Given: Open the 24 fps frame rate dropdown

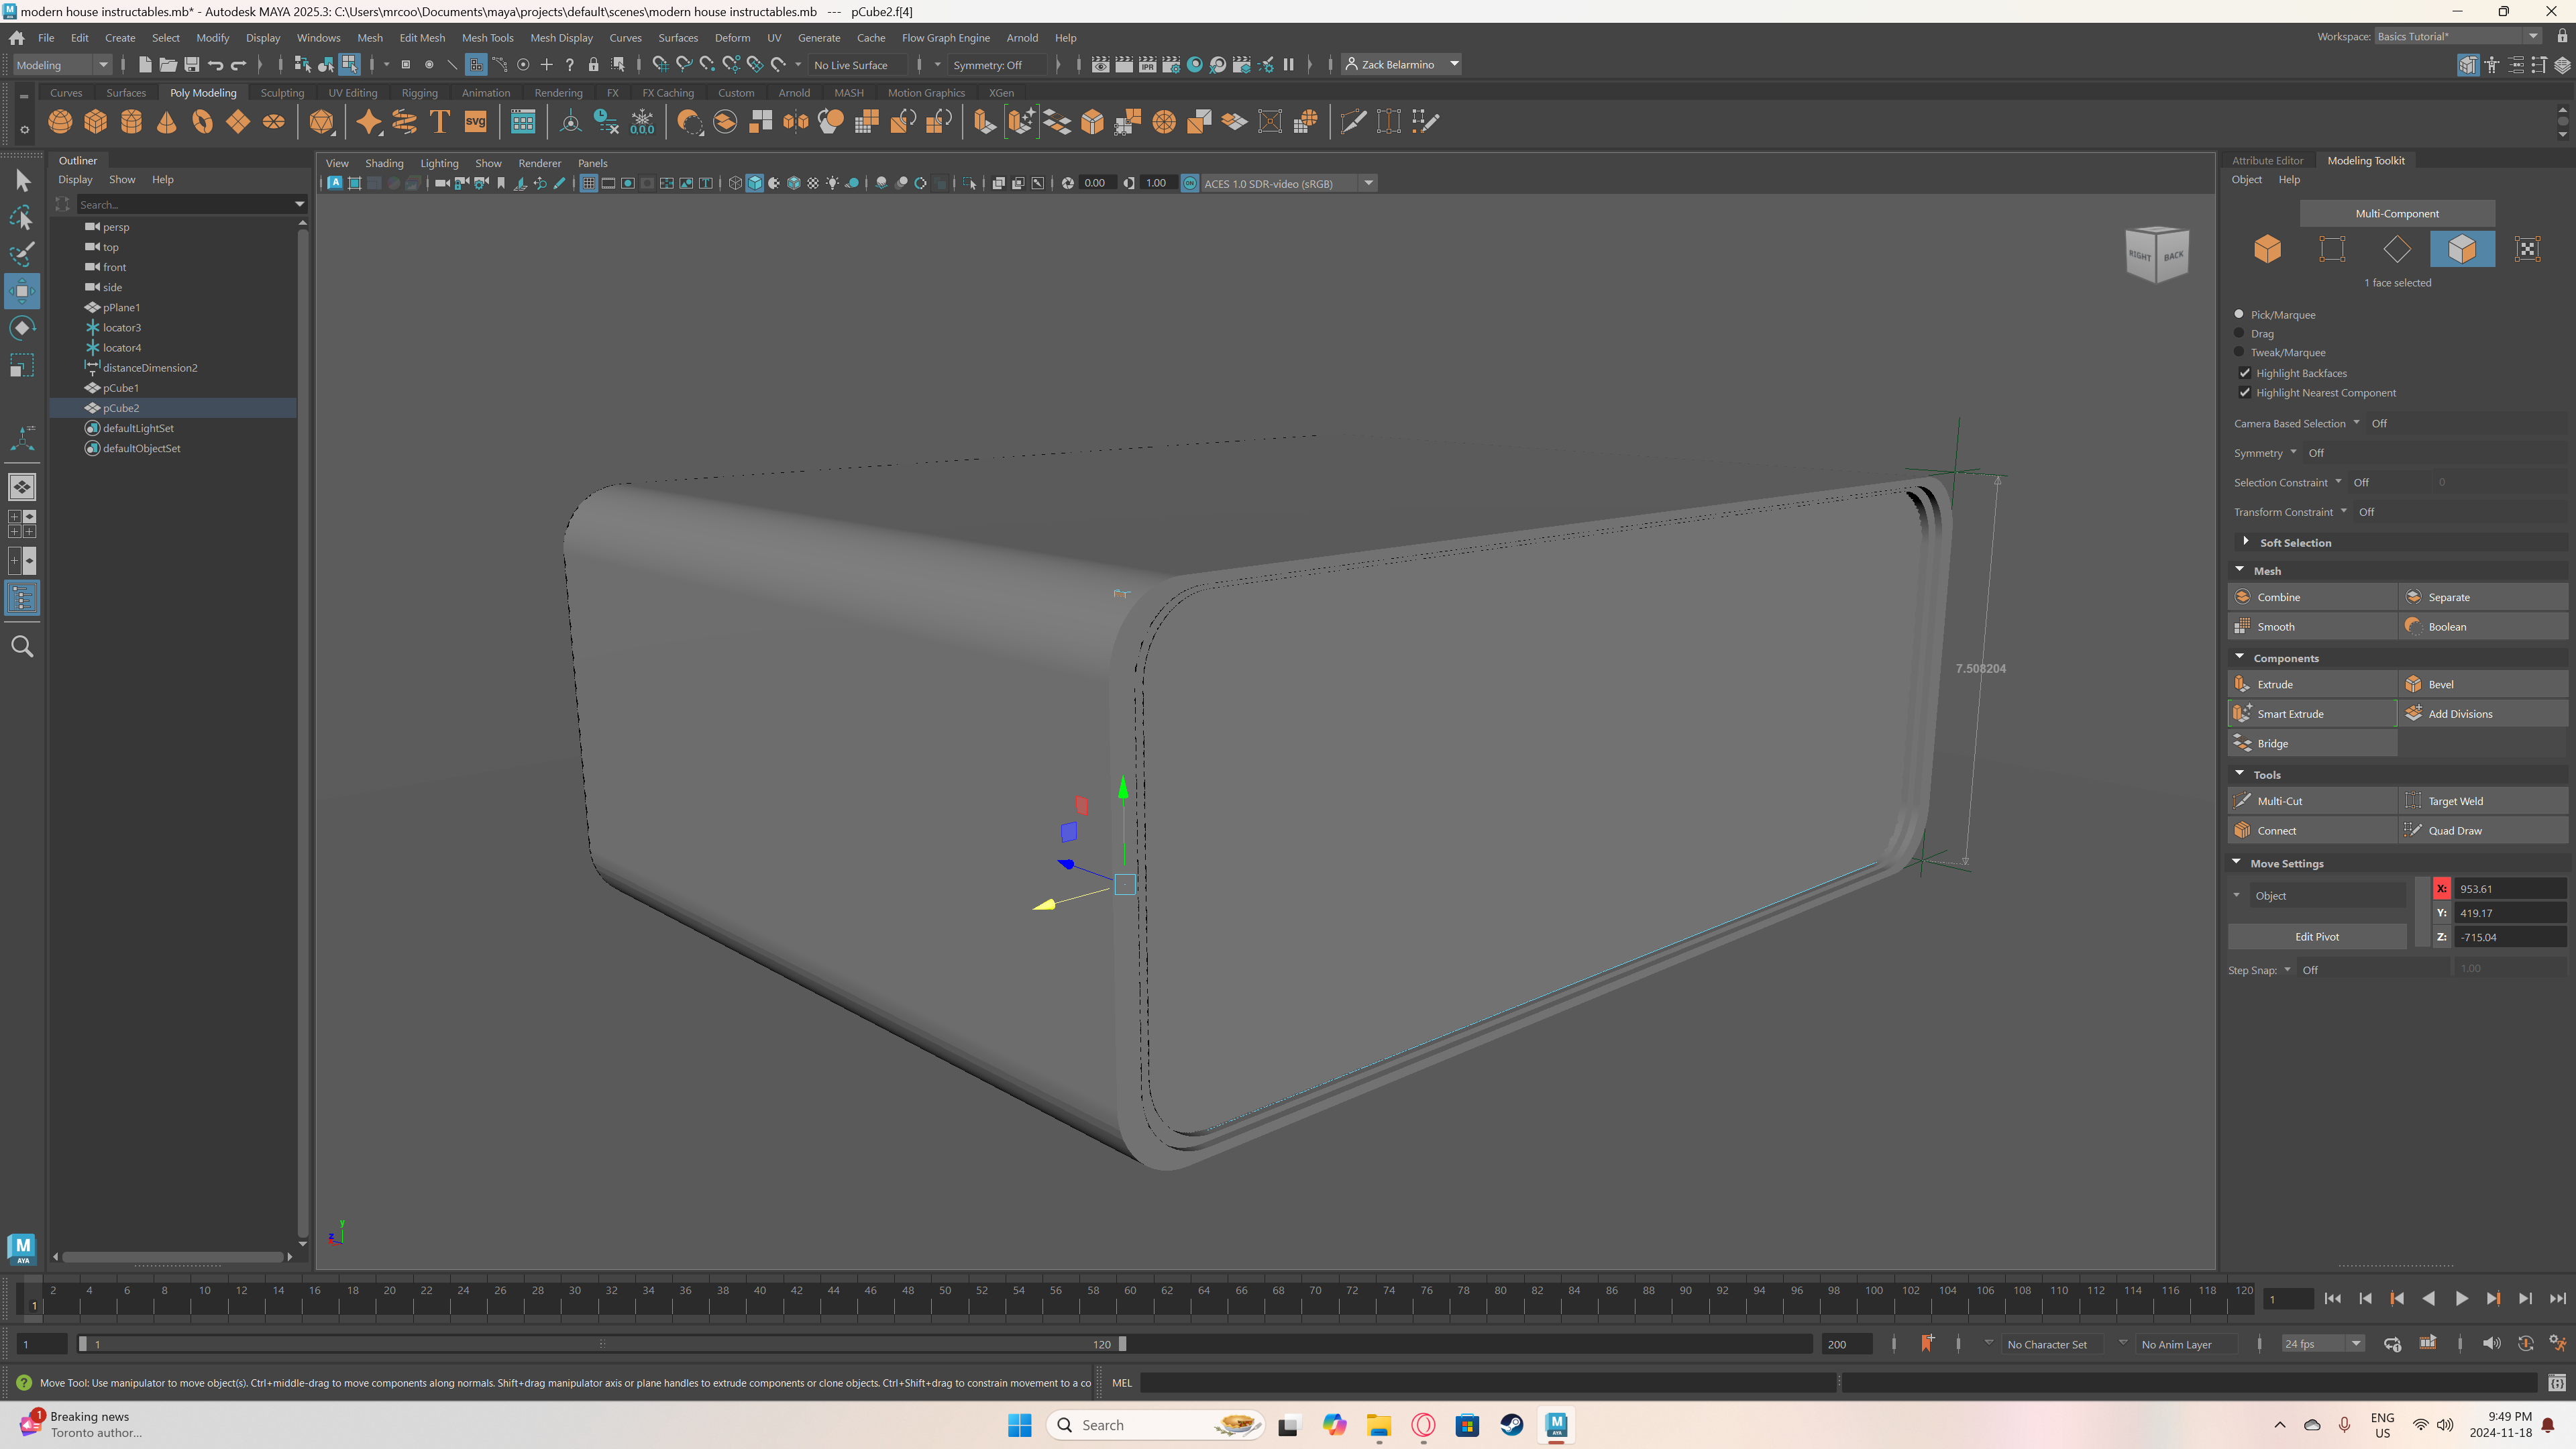Looking at the screenshot, I should (x=2323, y=1344).
